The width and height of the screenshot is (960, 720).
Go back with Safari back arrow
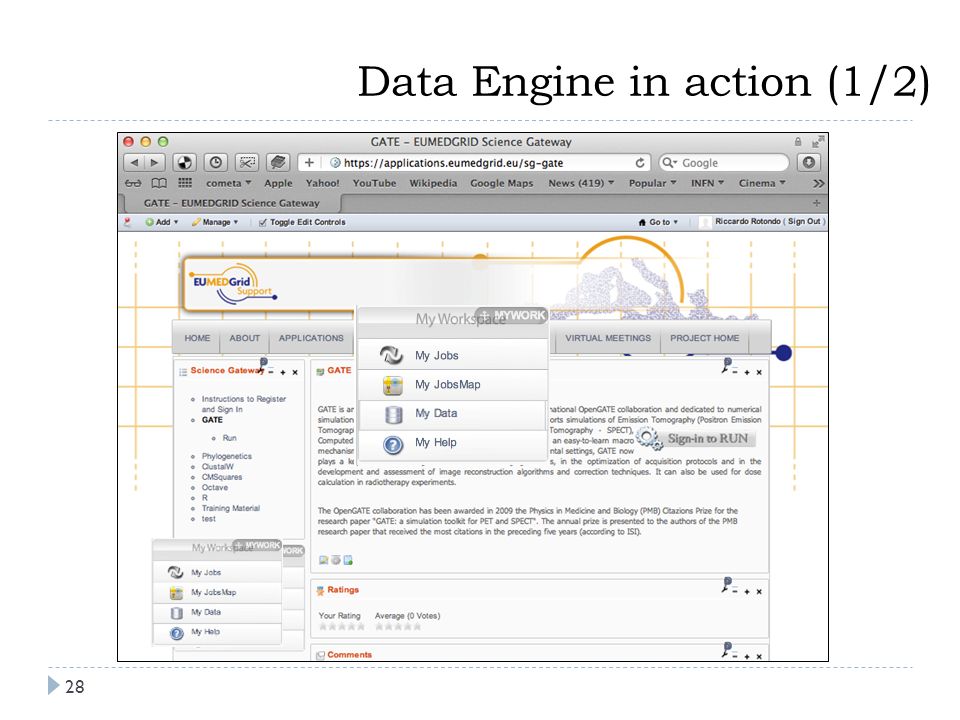click(x=134, y=163)
